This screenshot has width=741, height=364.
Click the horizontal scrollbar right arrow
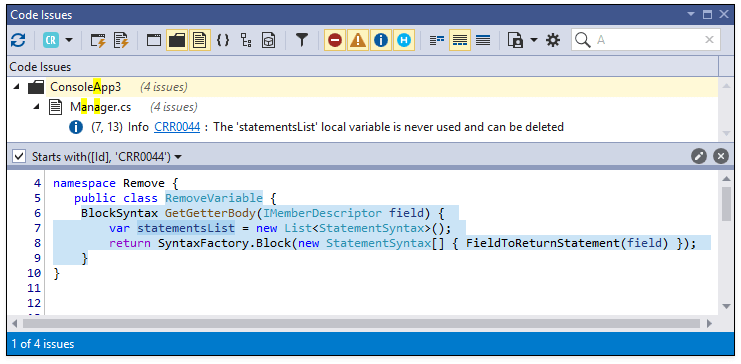point(709,324)
